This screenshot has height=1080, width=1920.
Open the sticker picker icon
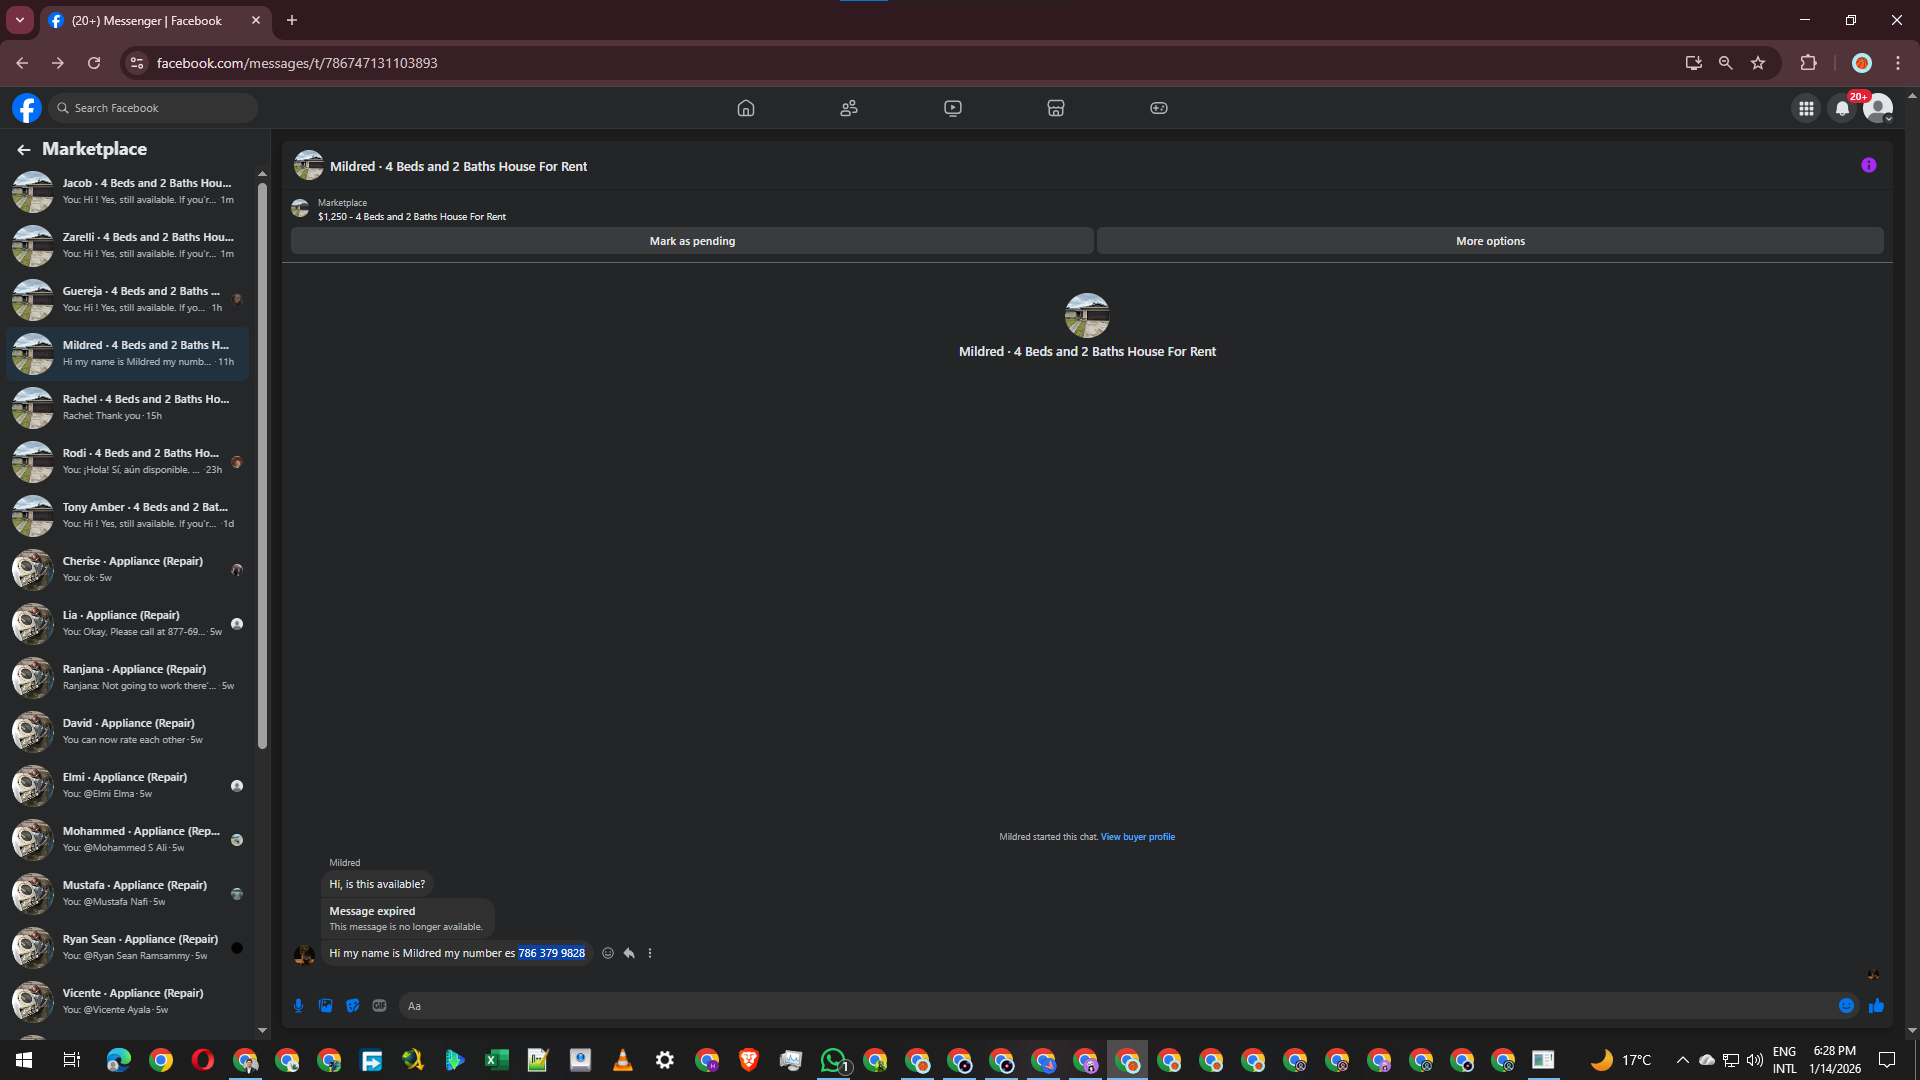pyautogui.click(x=352, y=1006)
